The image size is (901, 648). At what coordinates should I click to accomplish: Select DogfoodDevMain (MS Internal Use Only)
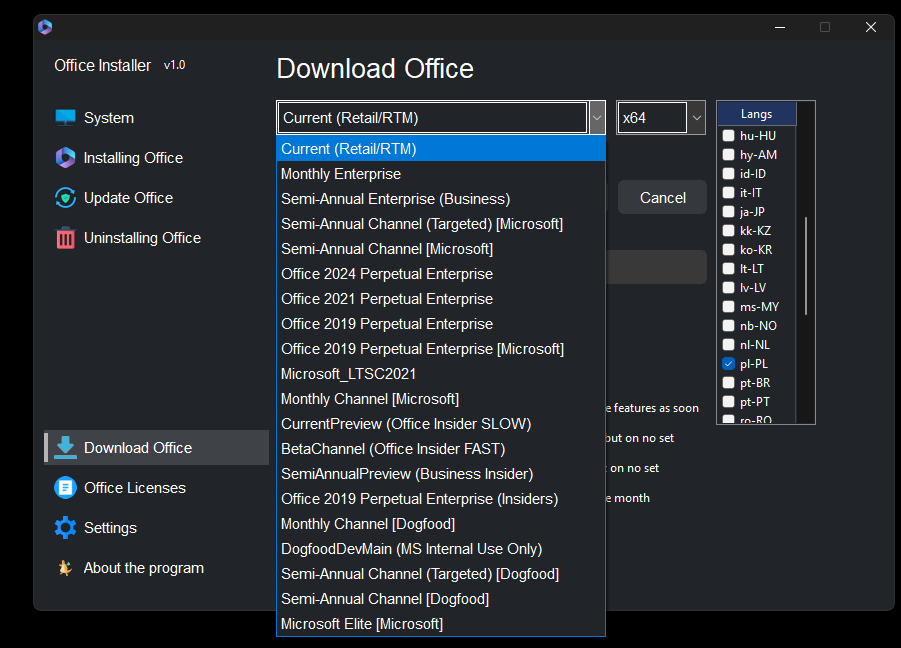pos(441,549)
